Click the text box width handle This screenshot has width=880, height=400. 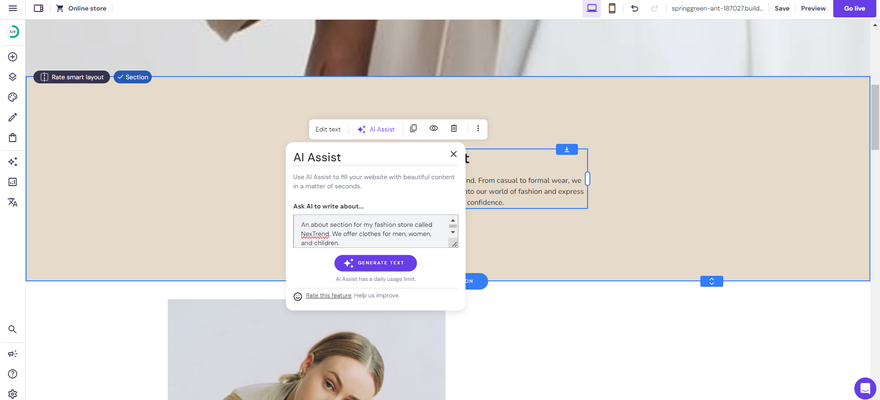(x=588, y=178)
